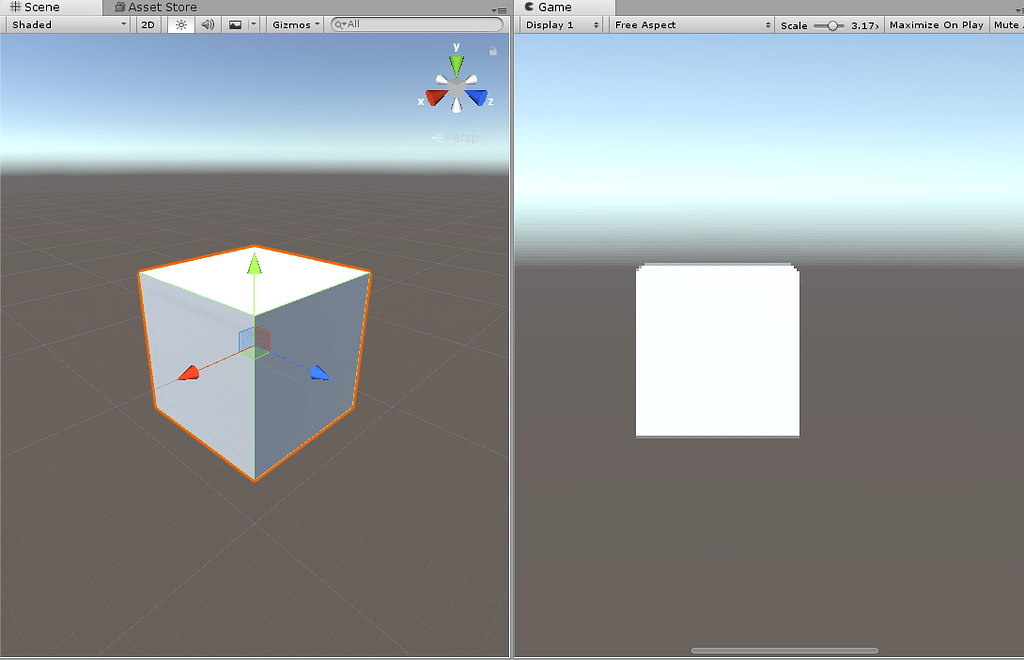Mute audio in the Game view
Viewport: 1024px width, 660px height.
tap(1010, 24)
